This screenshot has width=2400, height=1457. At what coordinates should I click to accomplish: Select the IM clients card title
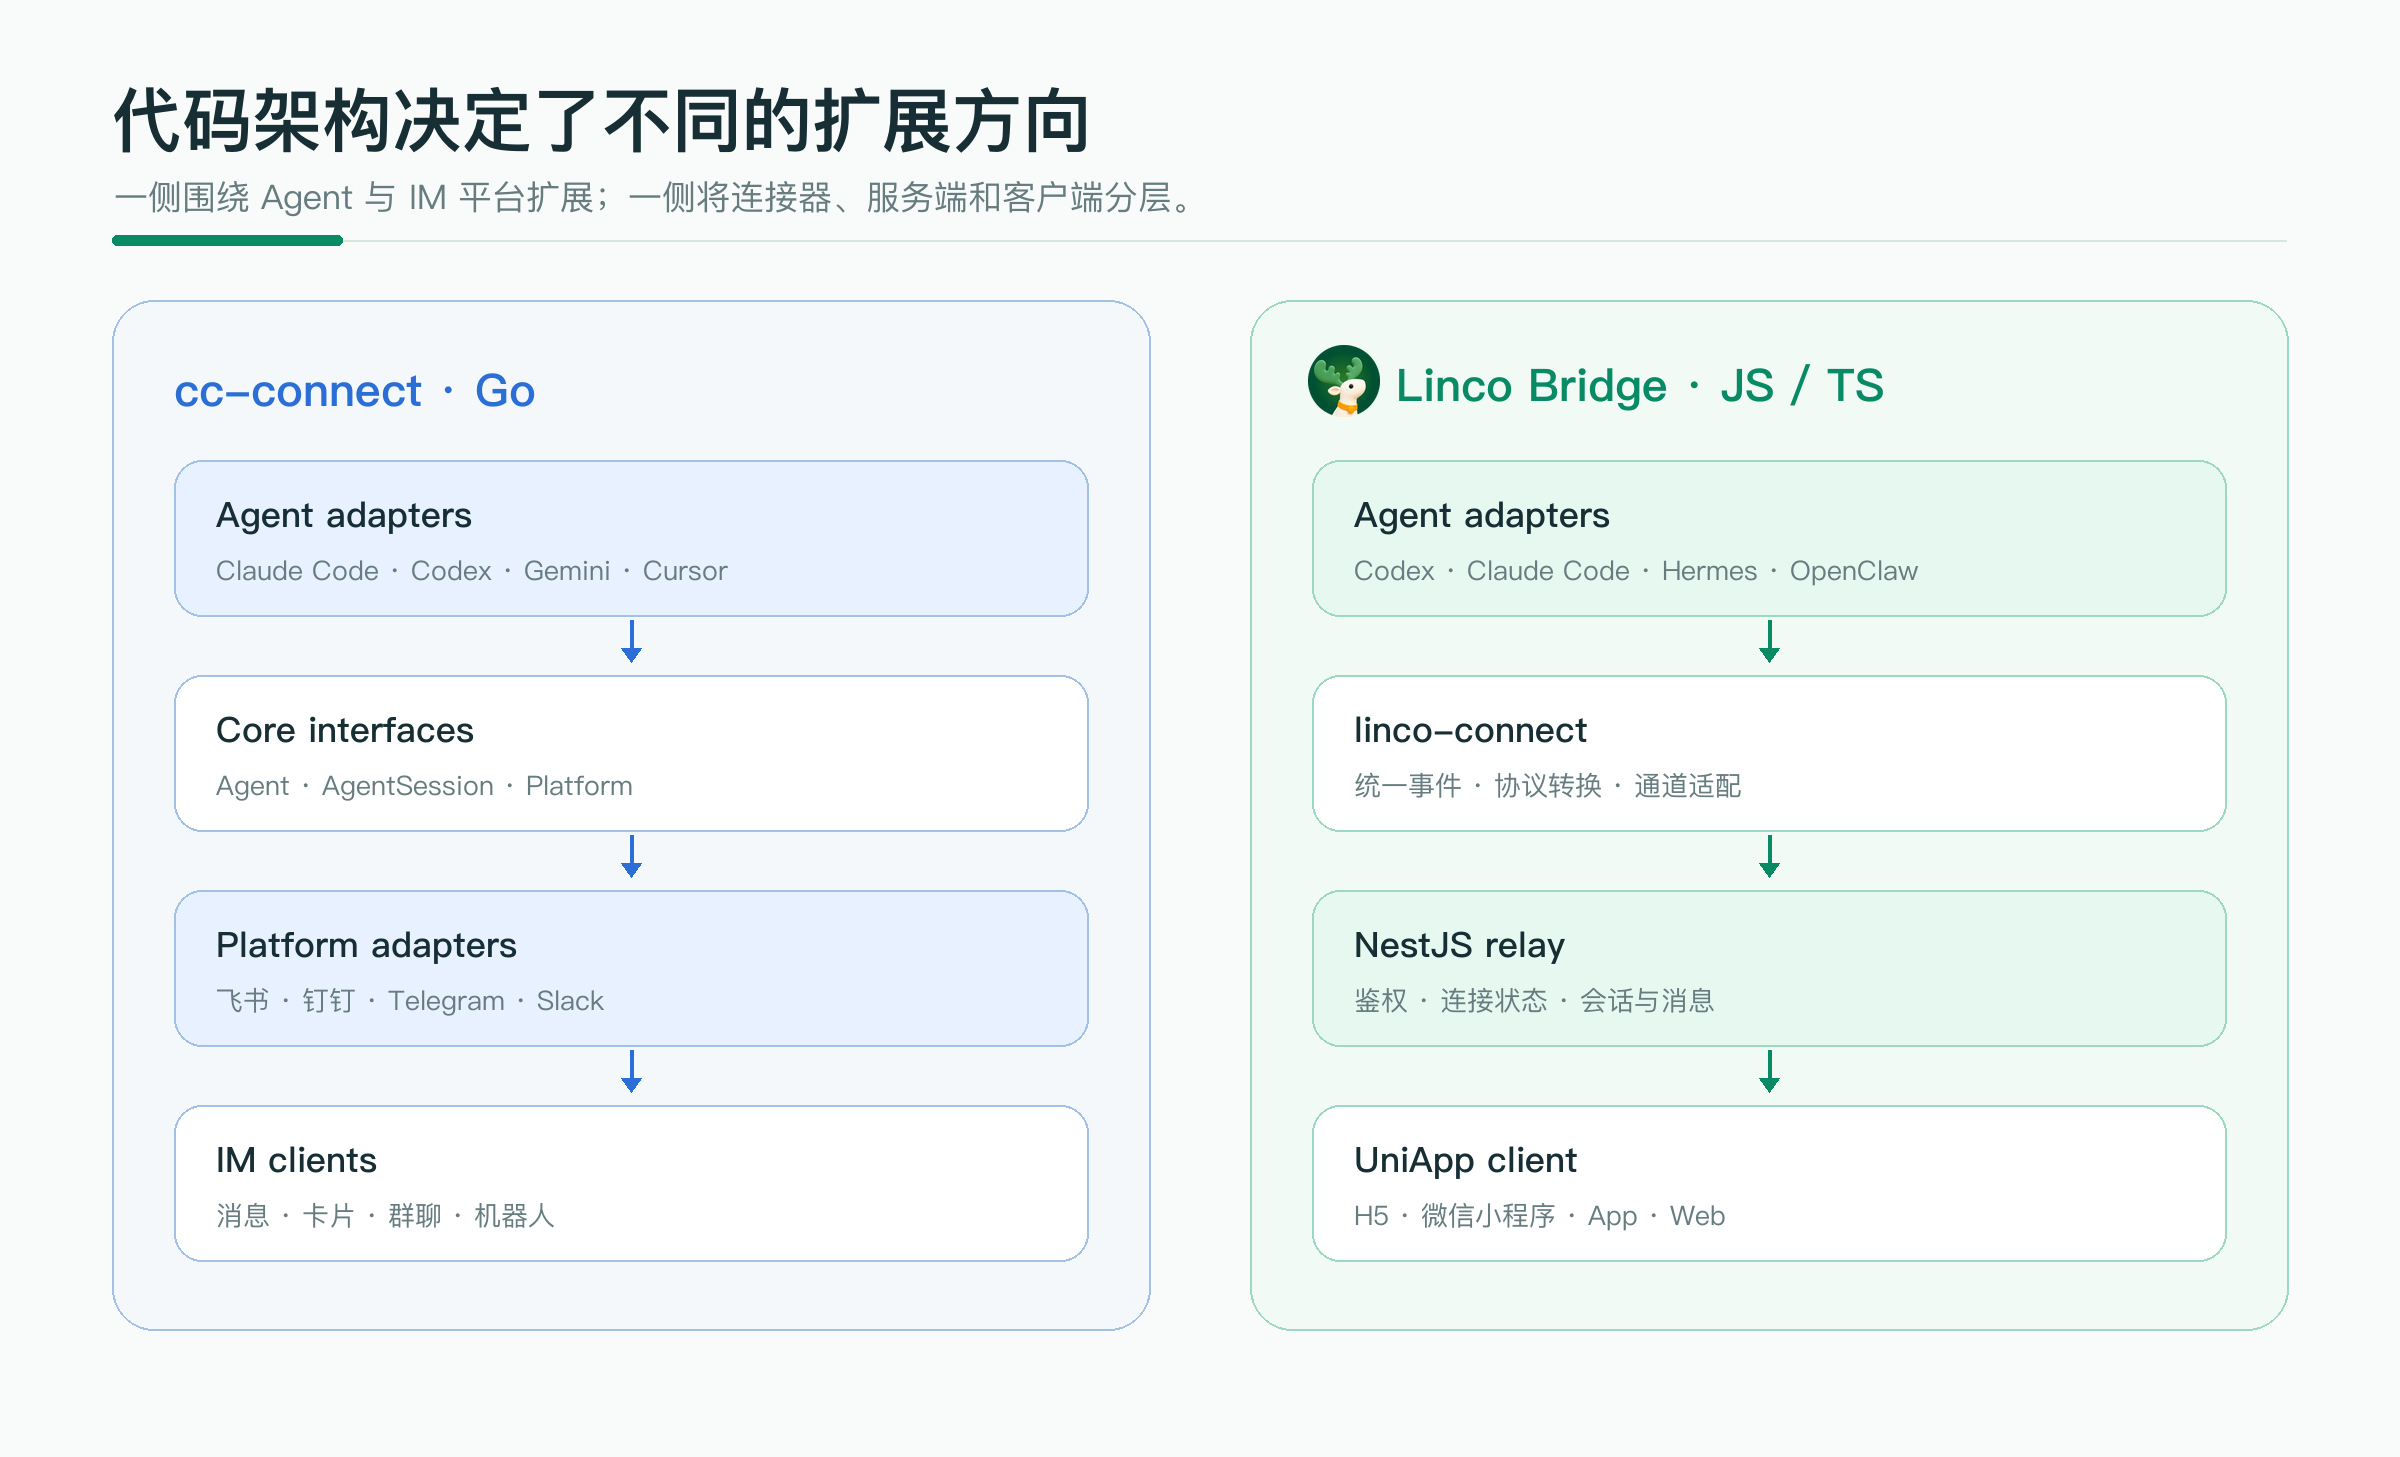[x=296, y=1160]
